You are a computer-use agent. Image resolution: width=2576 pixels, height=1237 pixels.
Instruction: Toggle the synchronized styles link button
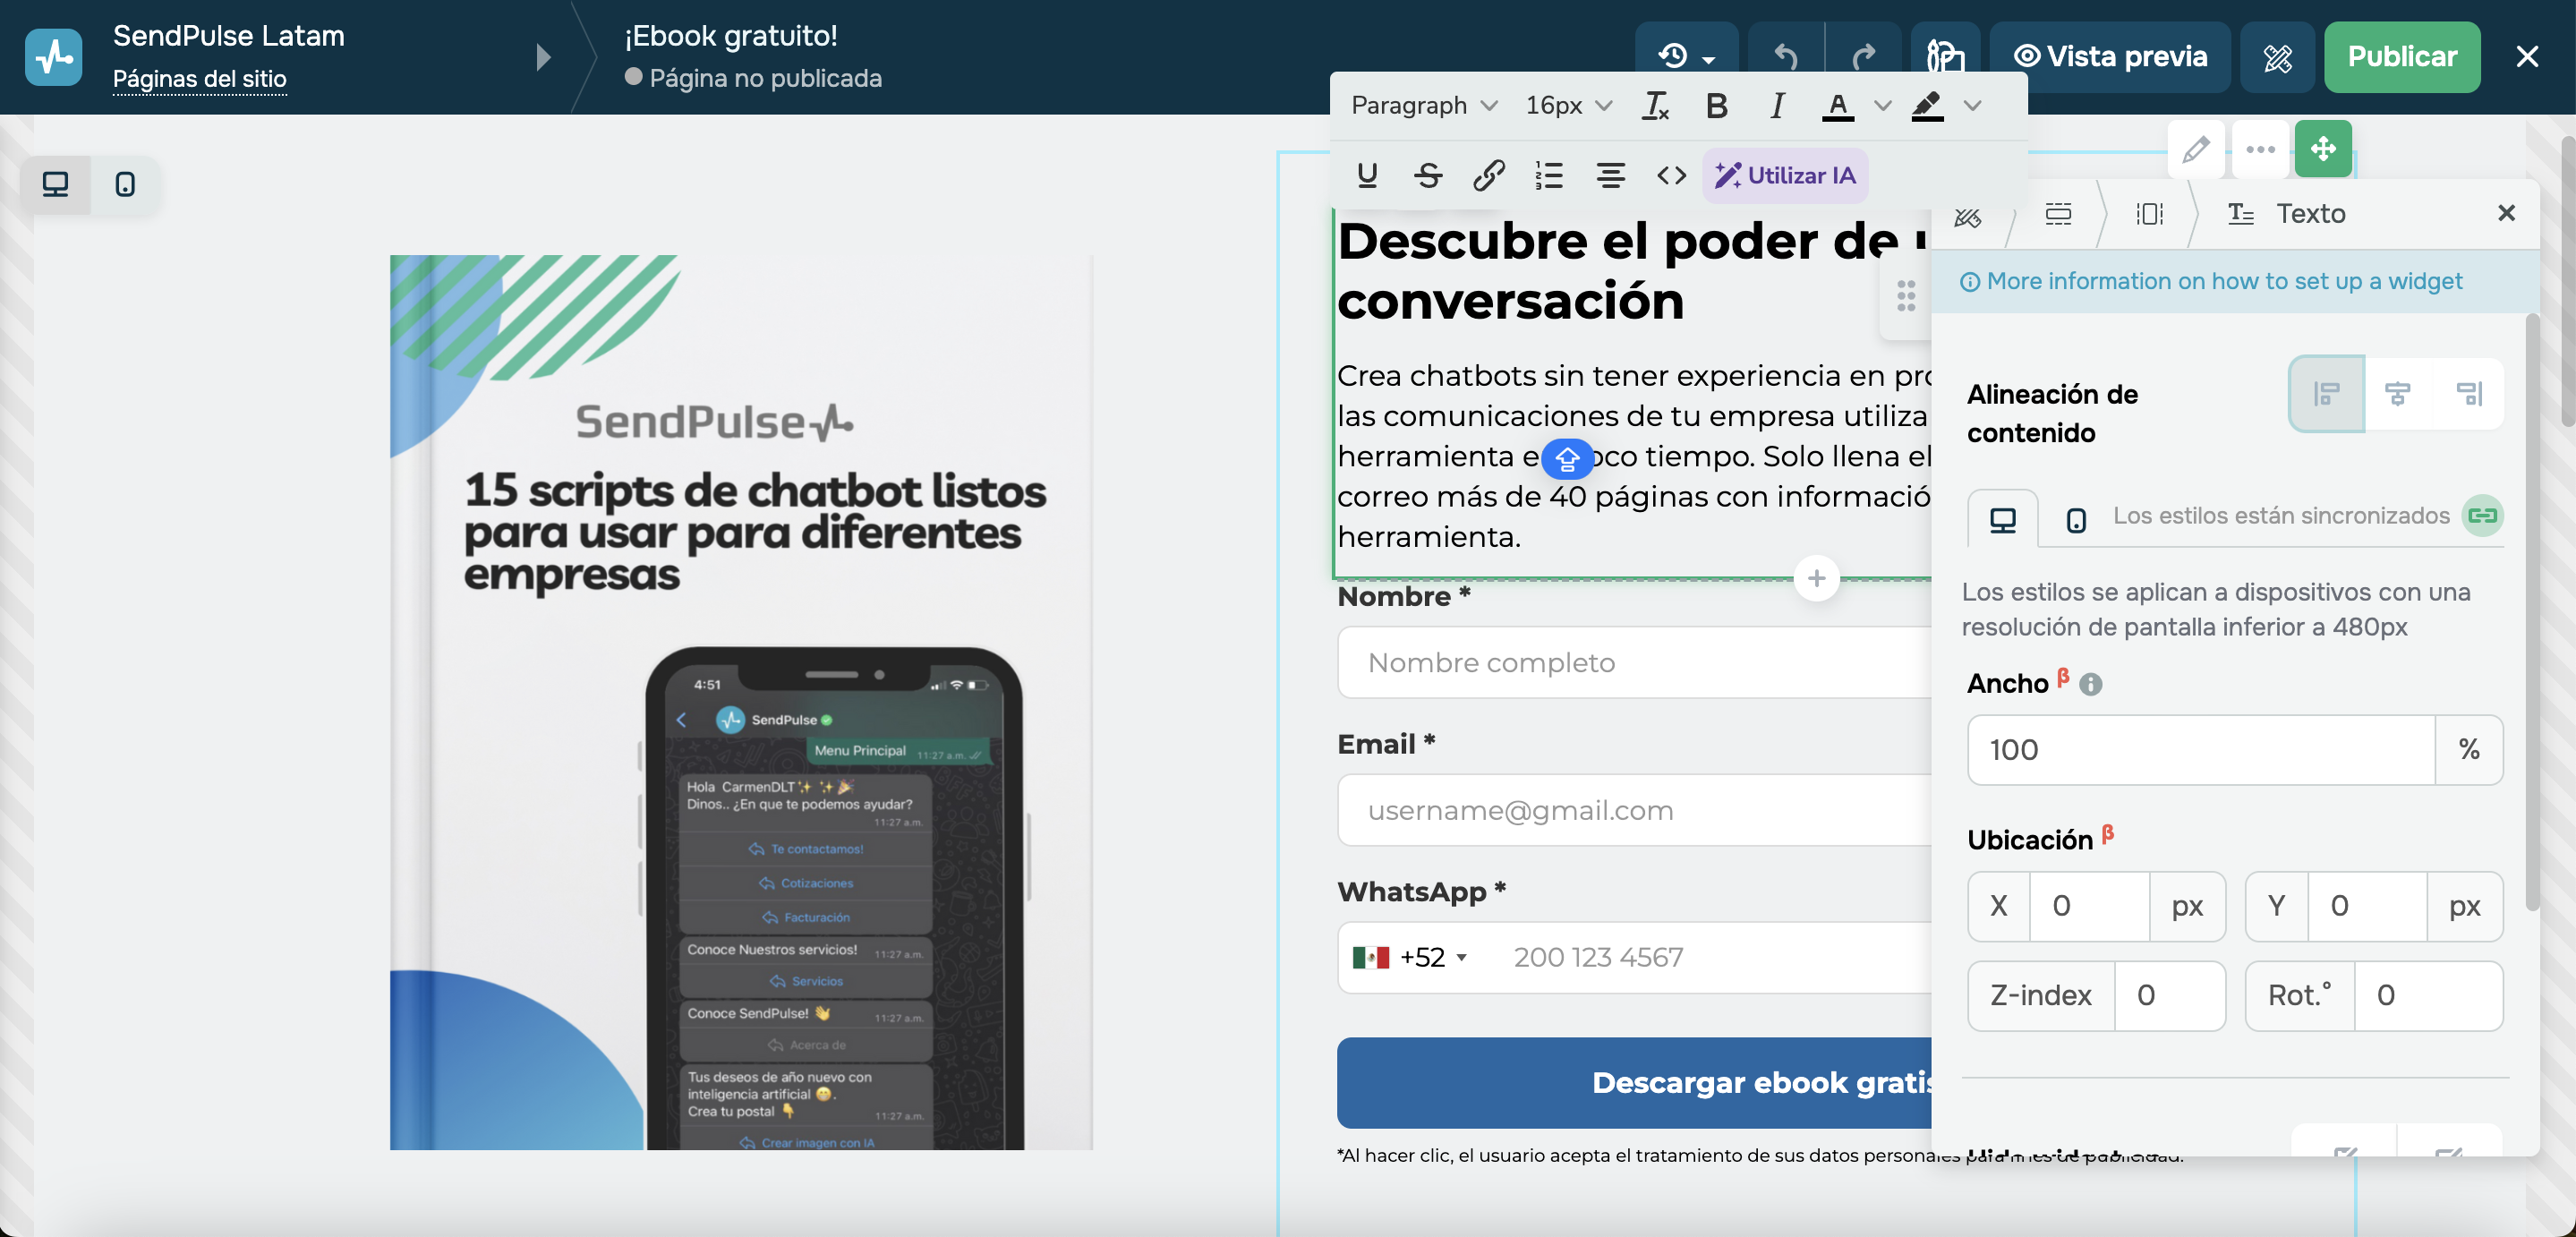point(2481,516)
